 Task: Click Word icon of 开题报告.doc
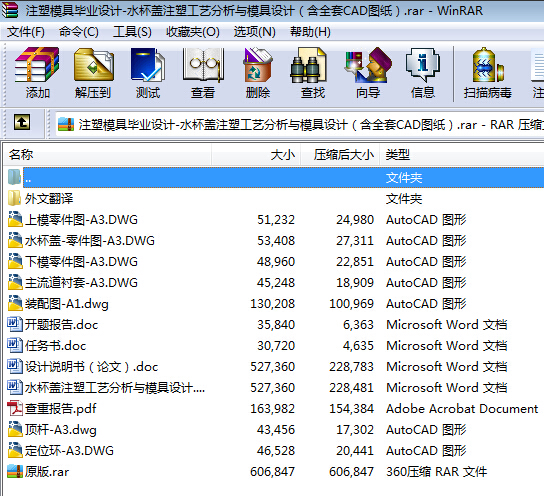15,324
